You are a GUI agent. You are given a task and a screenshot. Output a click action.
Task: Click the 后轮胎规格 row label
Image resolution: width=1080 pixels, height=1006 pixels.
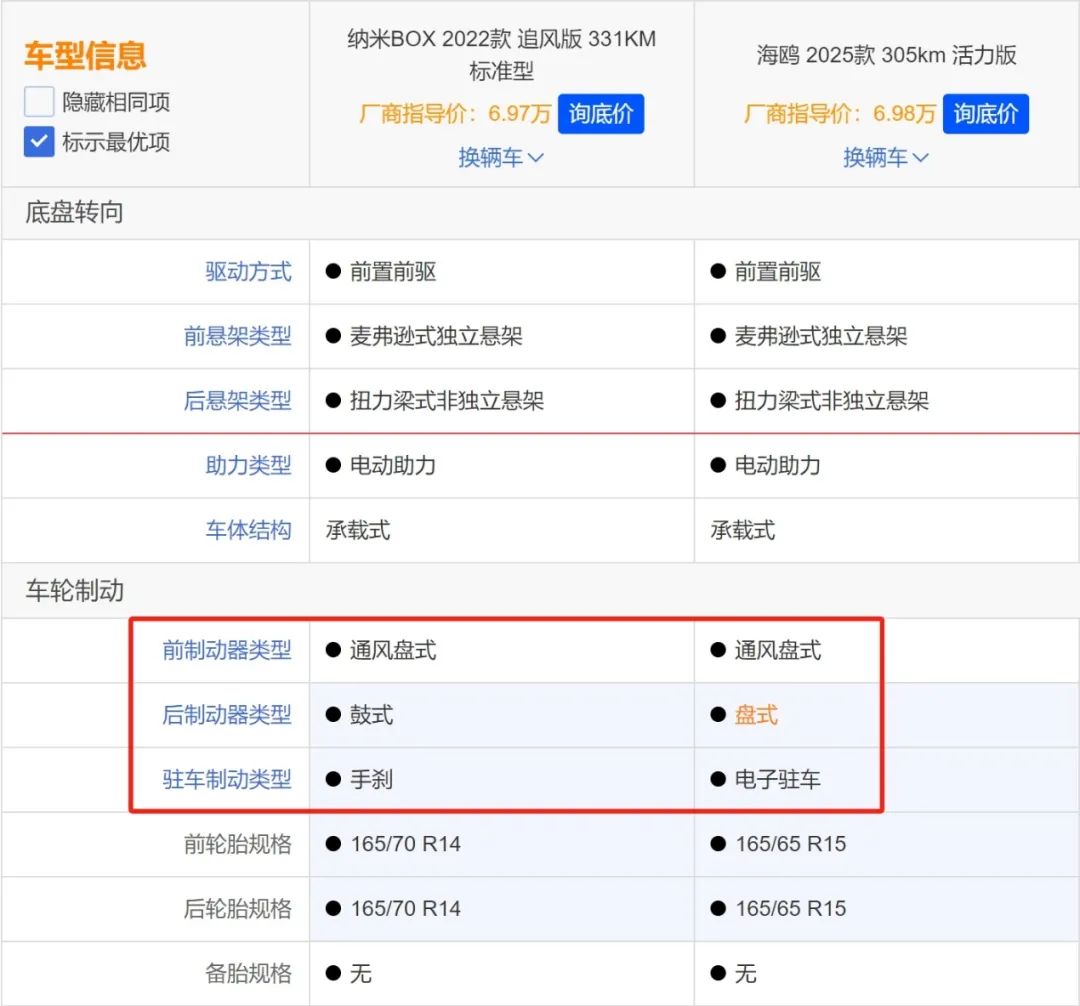[x=238, y=909]
